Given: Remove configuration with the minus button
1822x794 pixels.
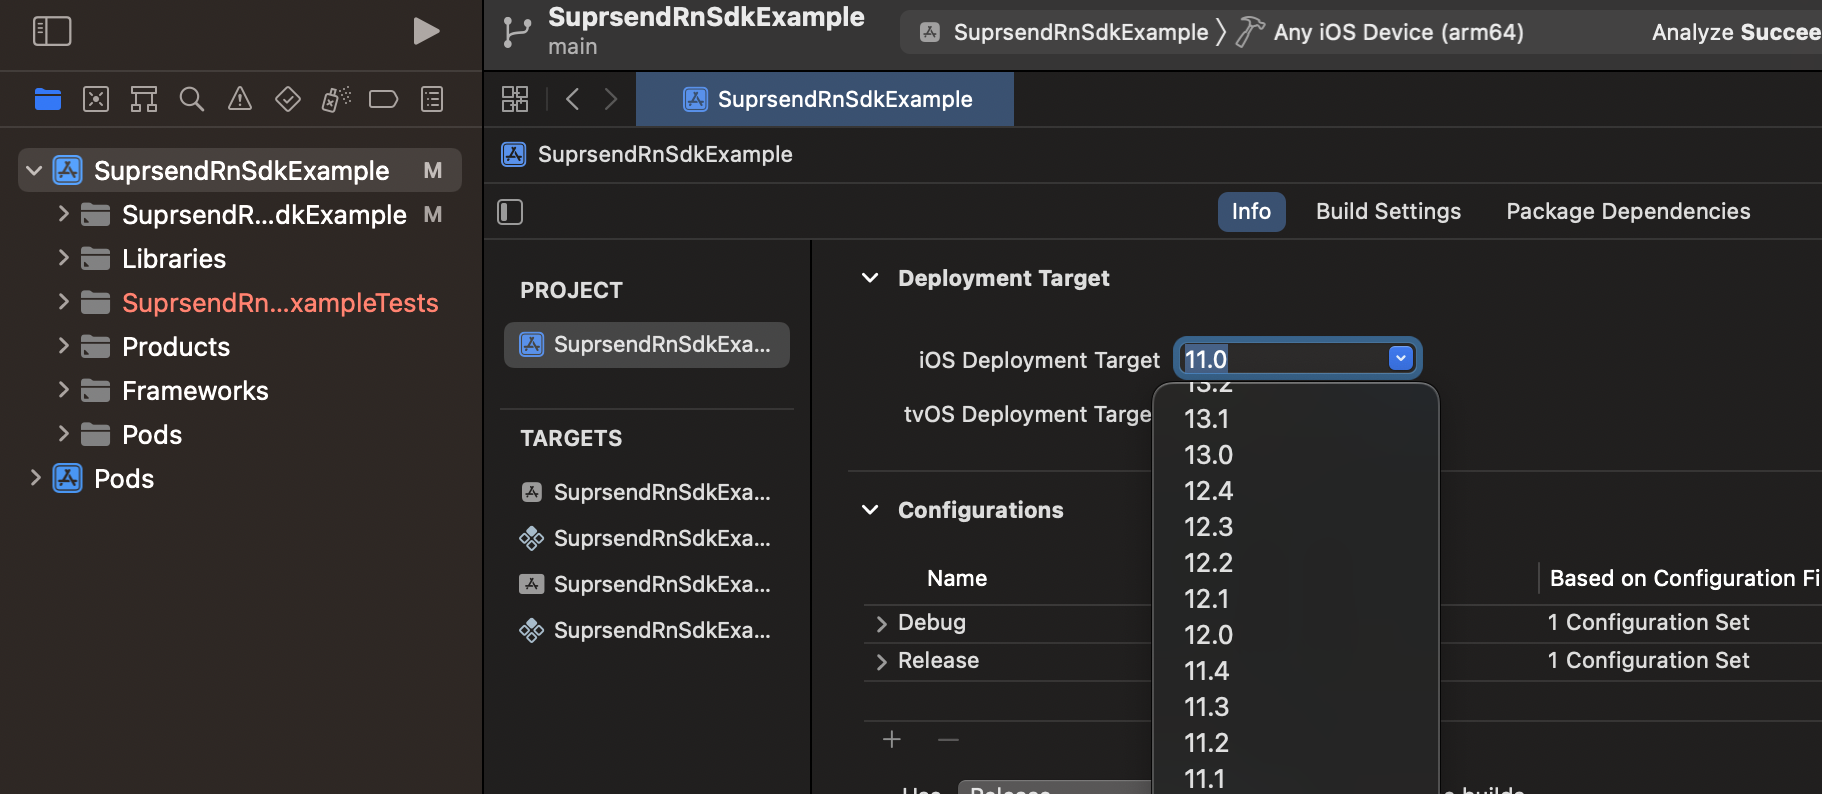Looking at the screenshot, I should click(x=948, y=739).
